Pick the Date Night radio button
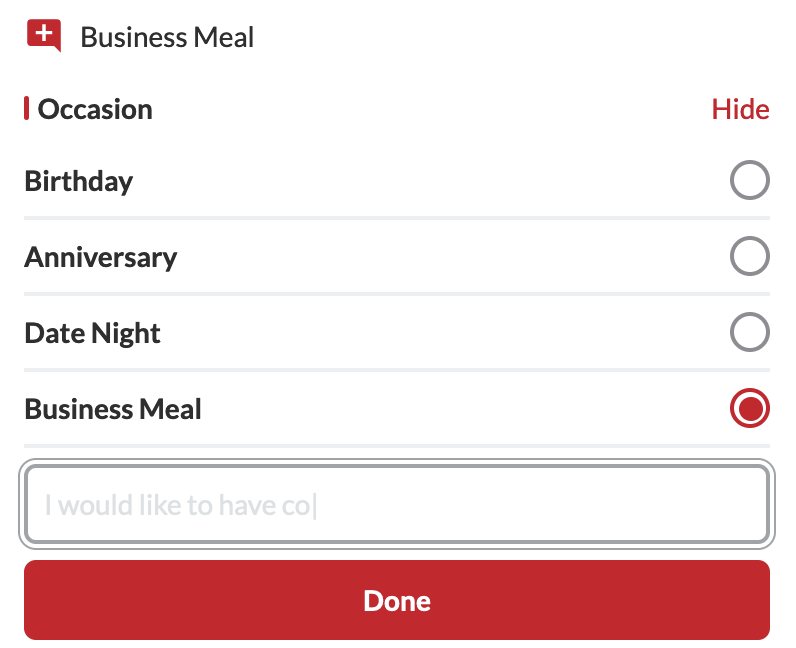The image size is (796, 648). (749, 333)
